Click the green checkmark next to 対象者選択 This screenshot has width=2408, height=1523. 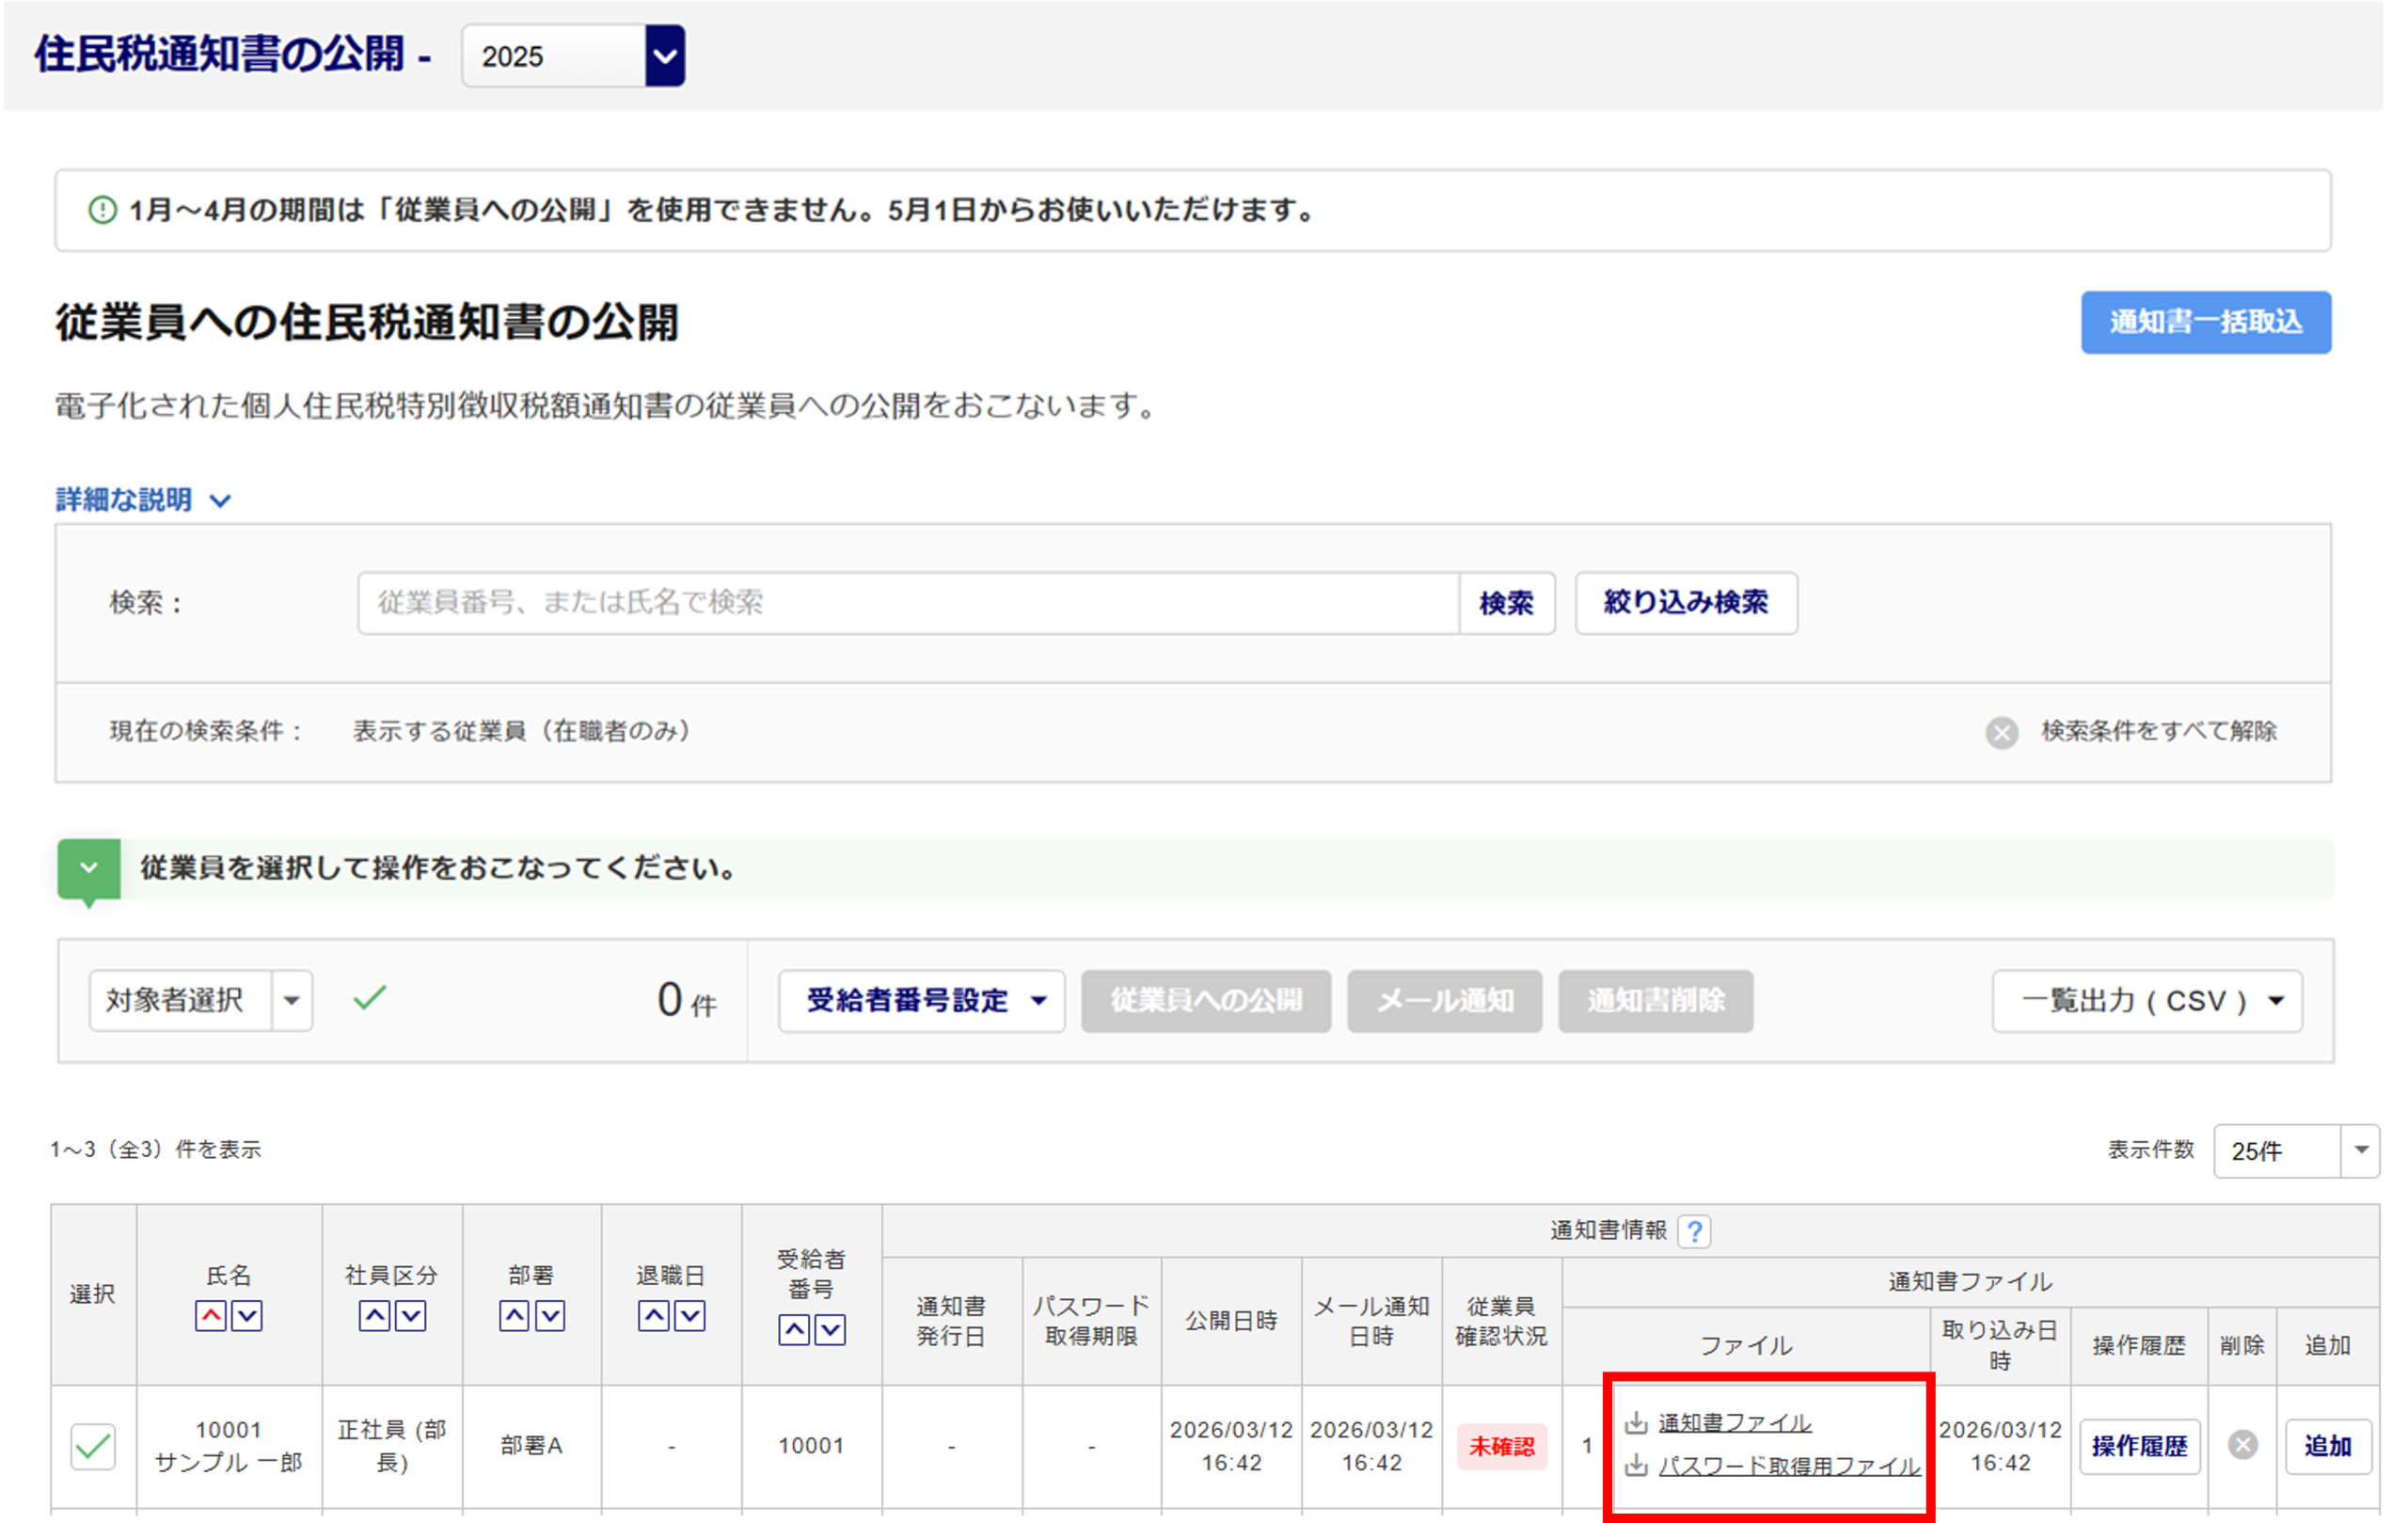(x=369, y=998)
